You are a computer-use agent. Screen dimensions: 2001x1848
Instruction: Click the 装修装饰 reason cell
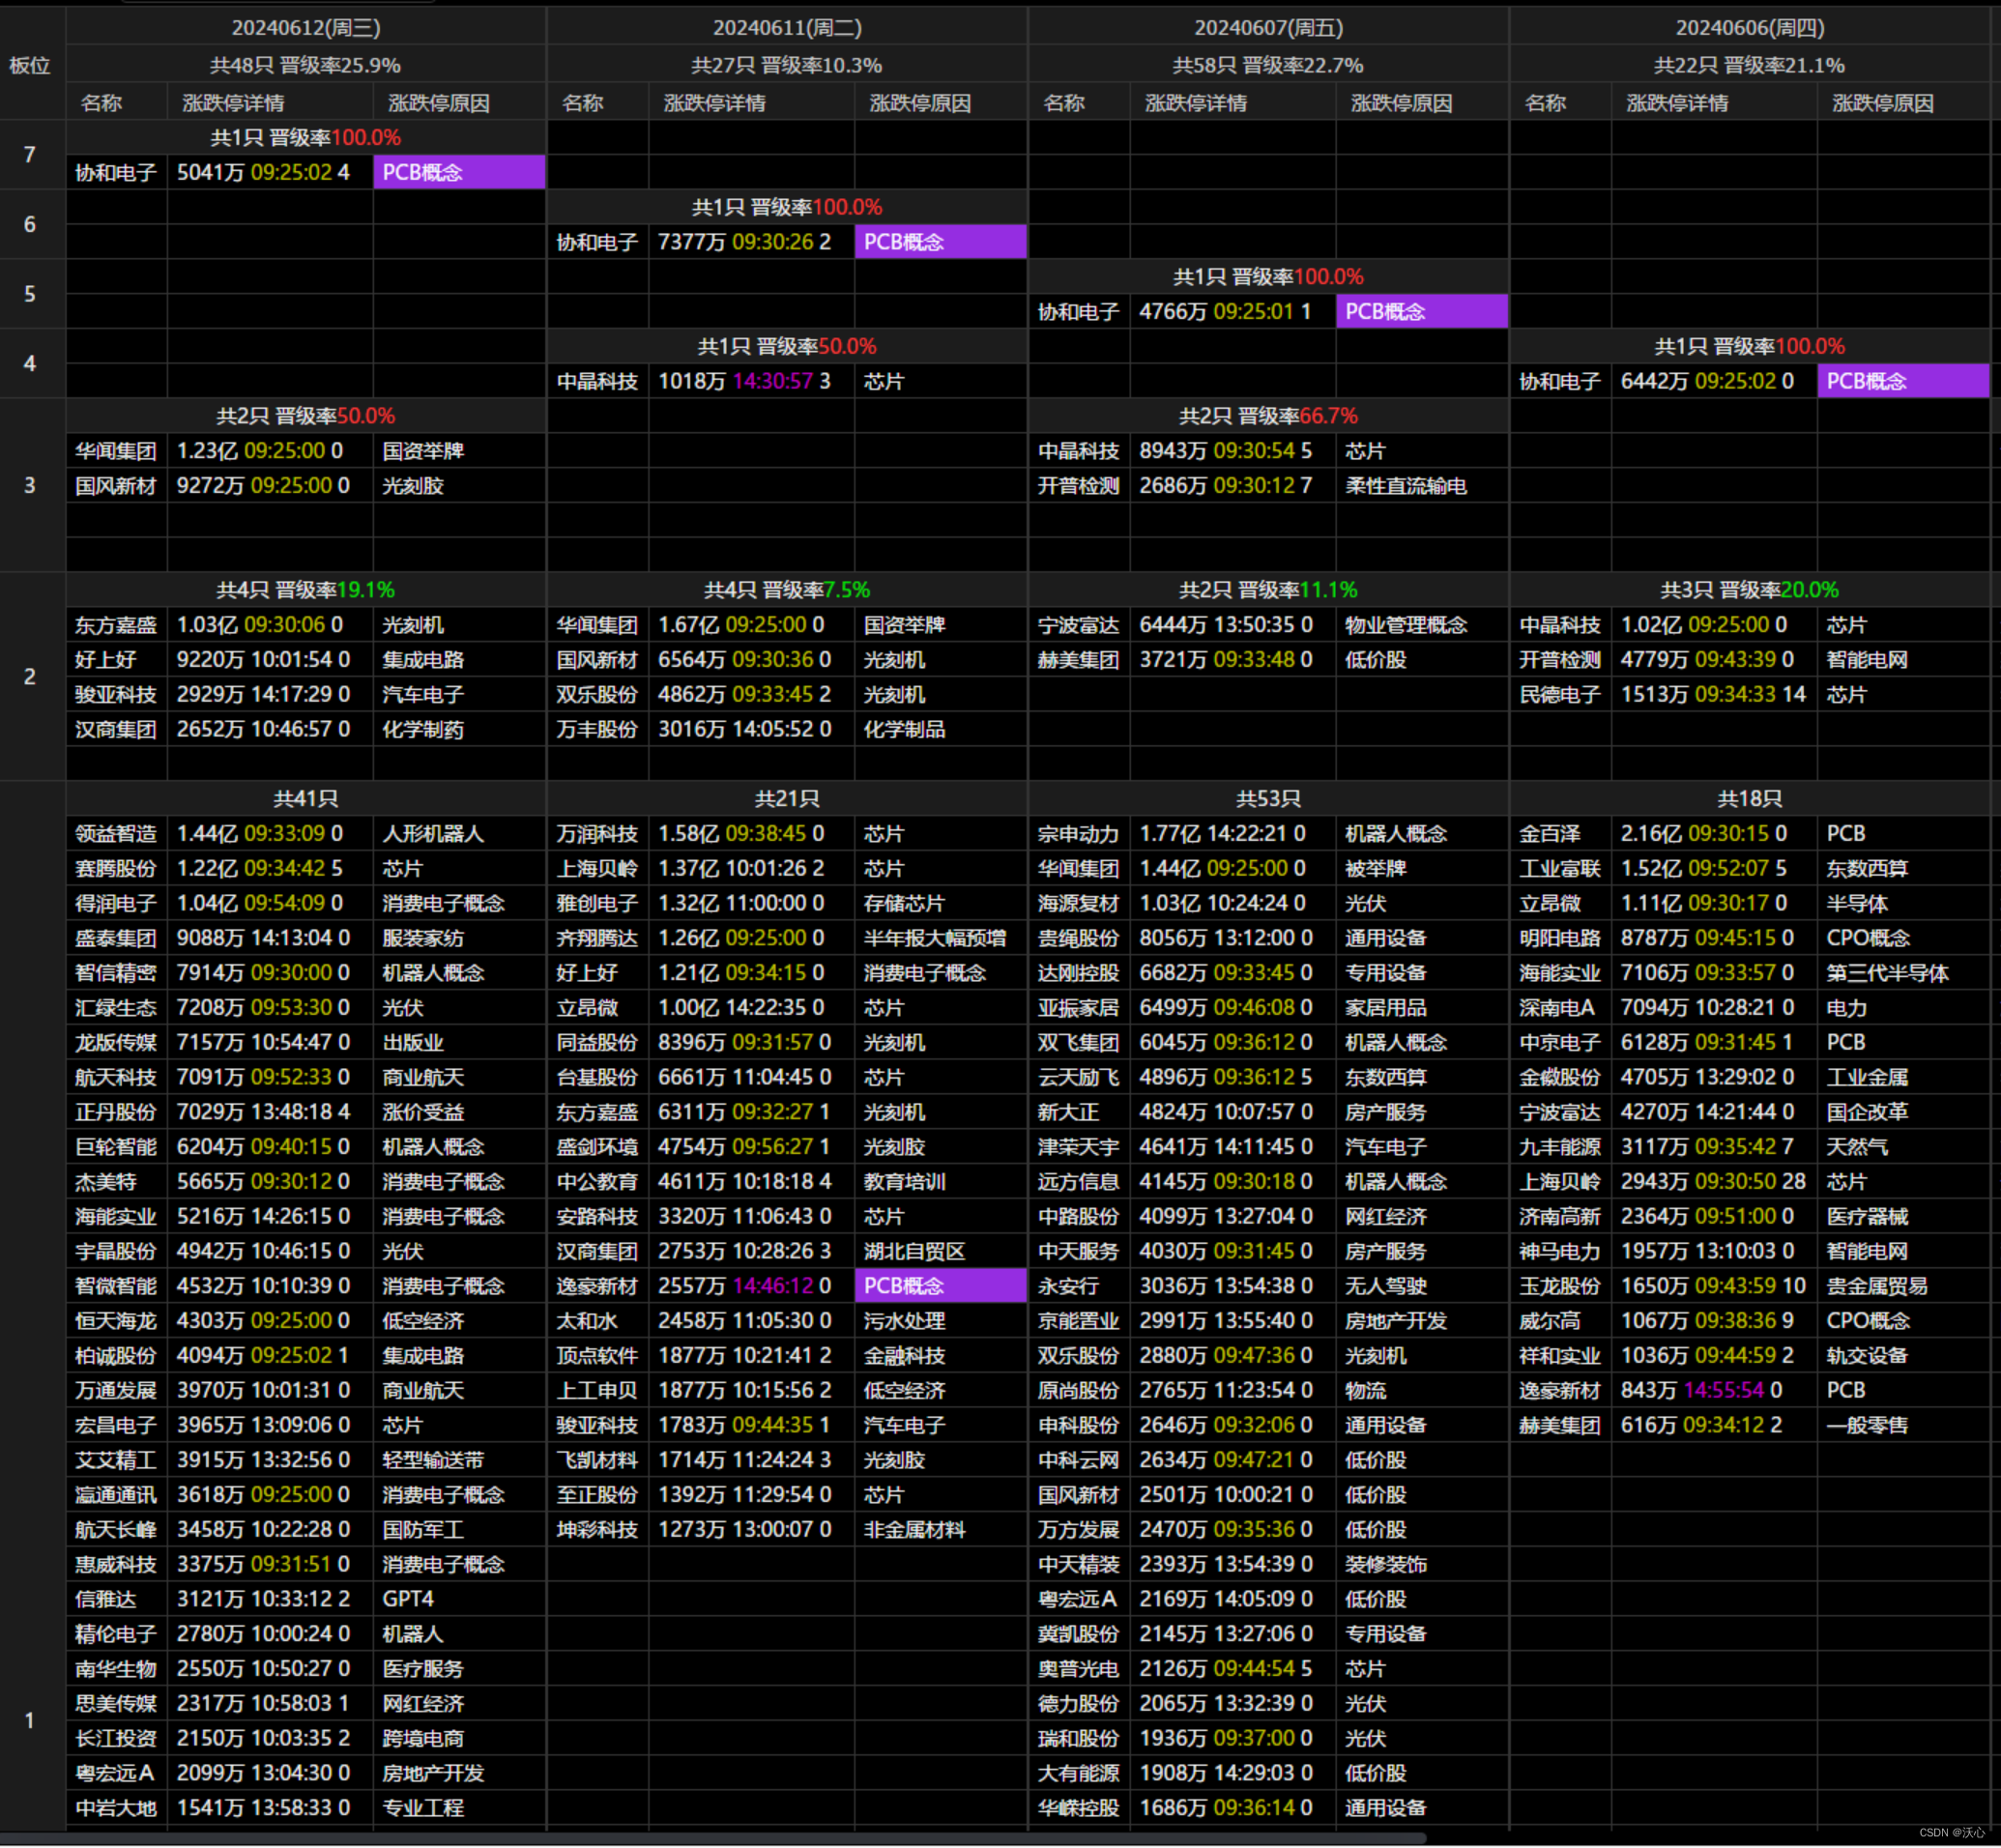click(1421, 1564)
